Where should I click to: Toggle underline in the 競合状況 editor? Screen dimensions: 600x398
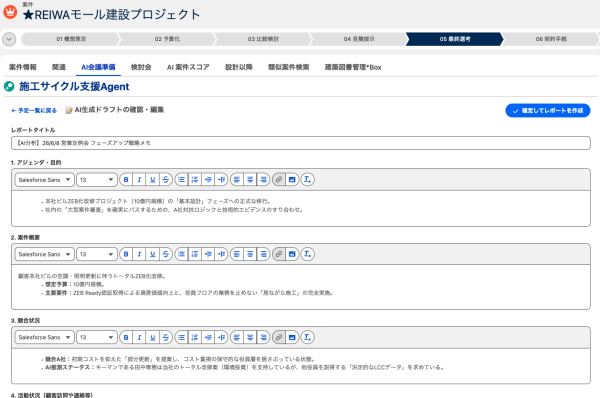[x=153, y=338]
